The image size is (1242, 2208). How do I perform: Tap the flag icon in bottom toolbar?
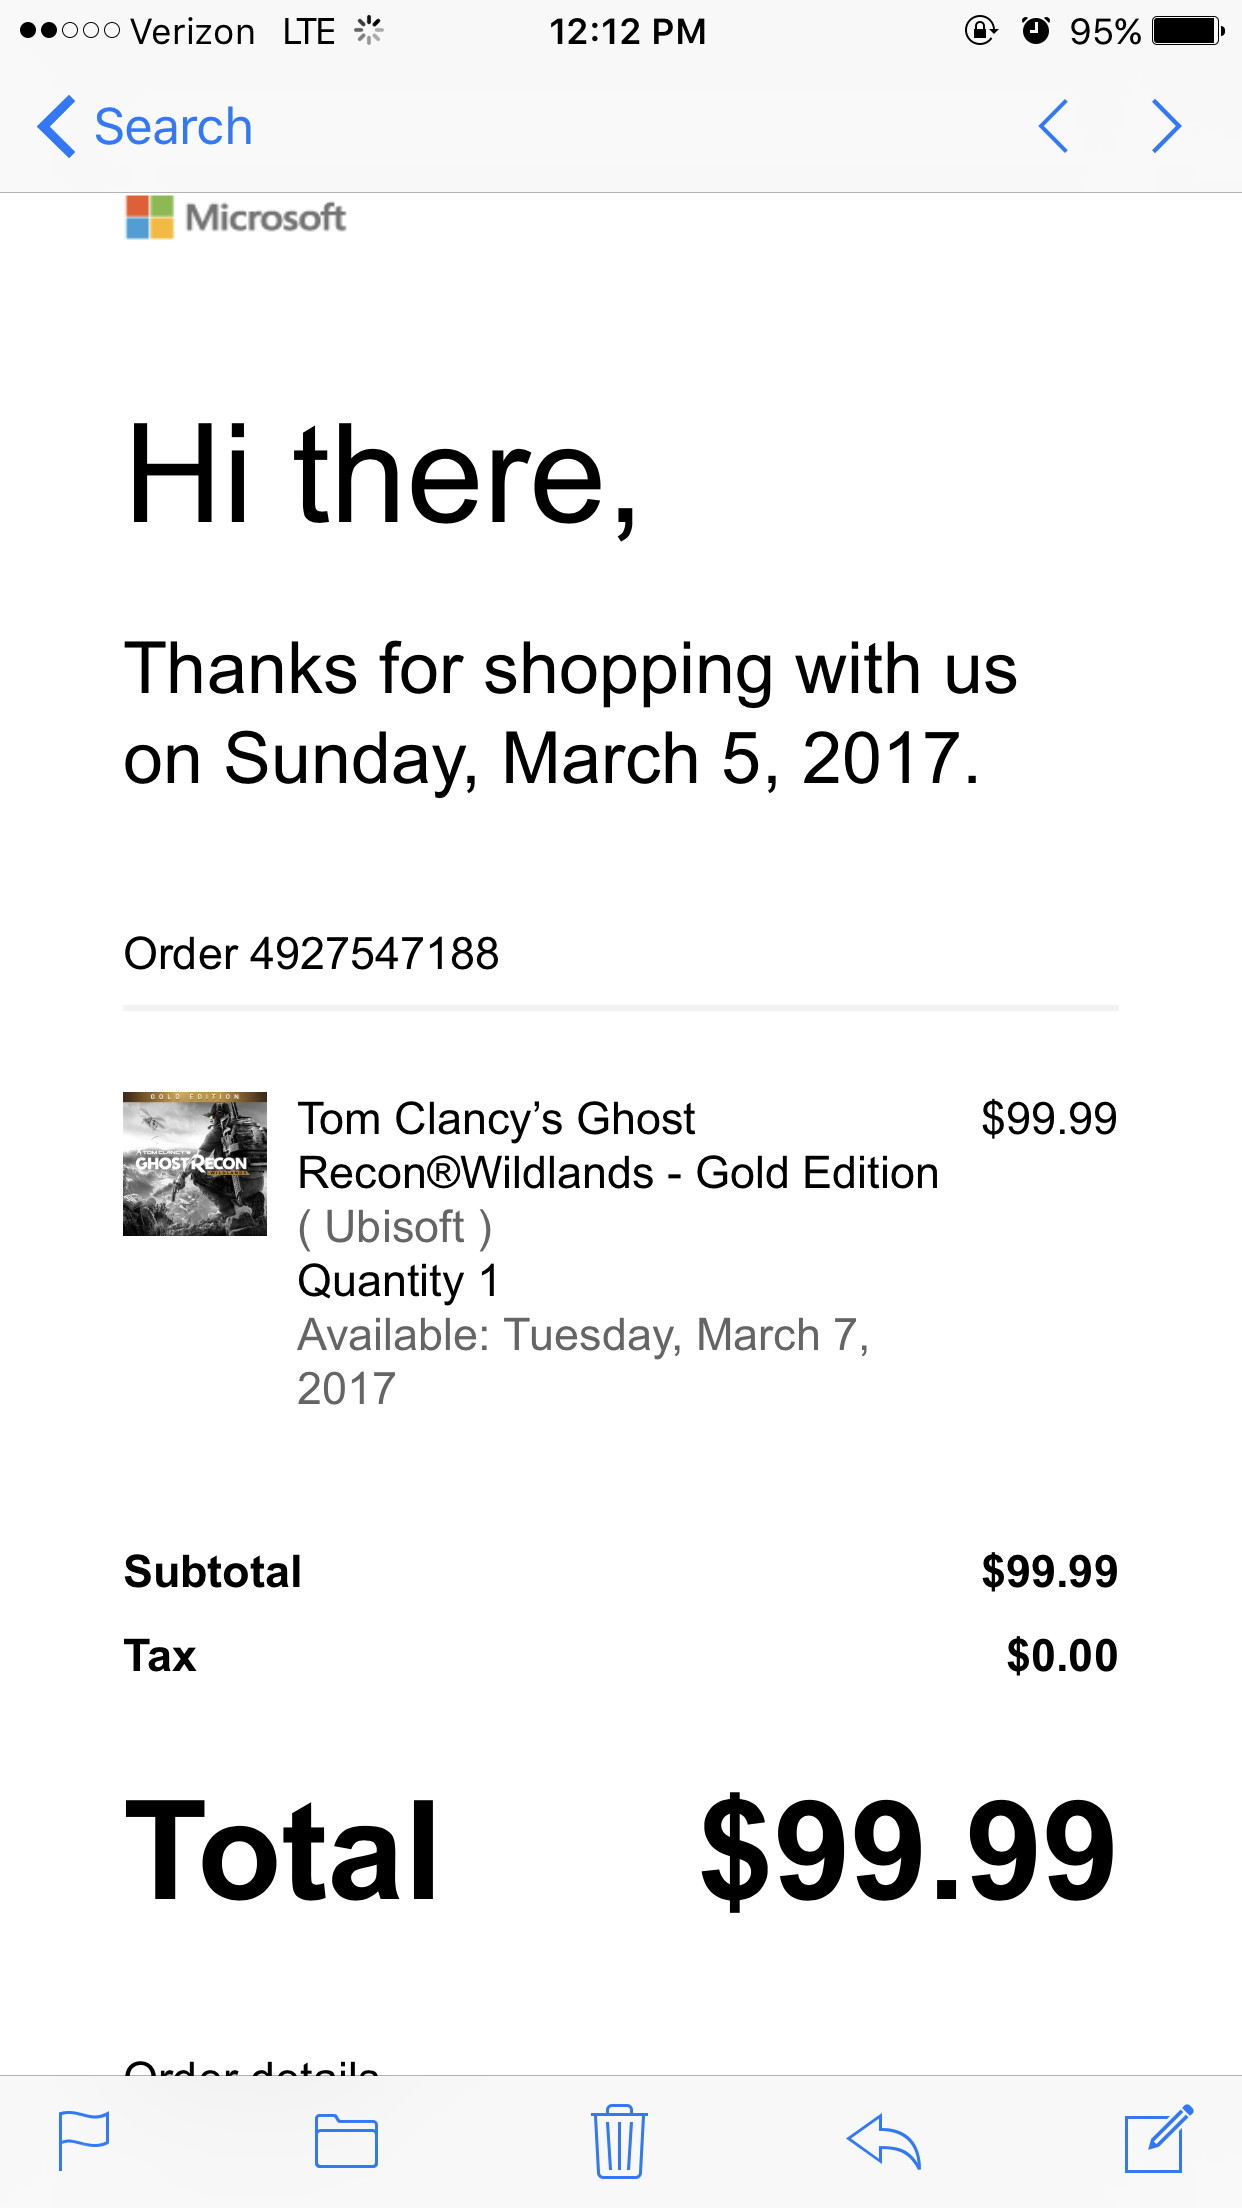(83, 2141)
